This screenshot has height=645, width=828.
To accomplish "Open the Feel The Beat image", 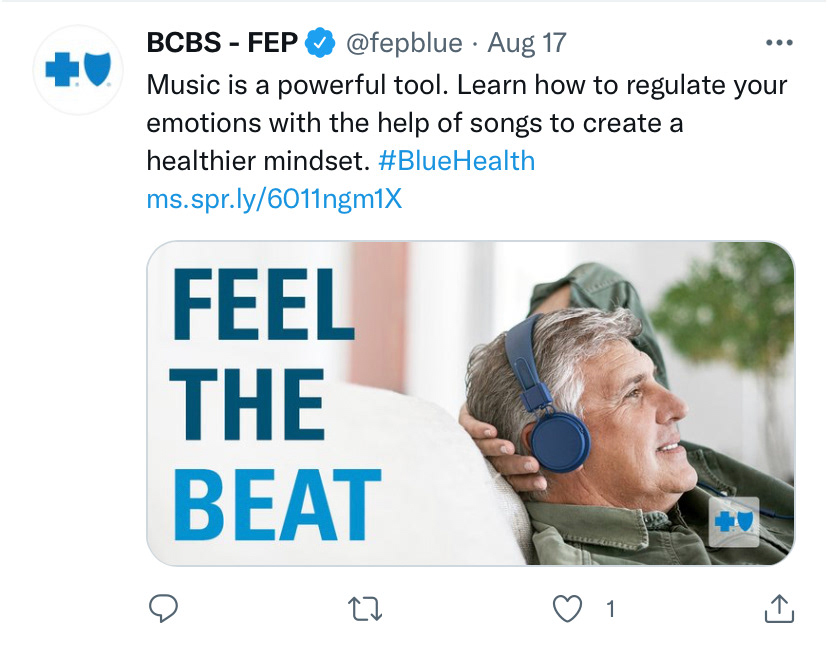I will tap(471, 403).
